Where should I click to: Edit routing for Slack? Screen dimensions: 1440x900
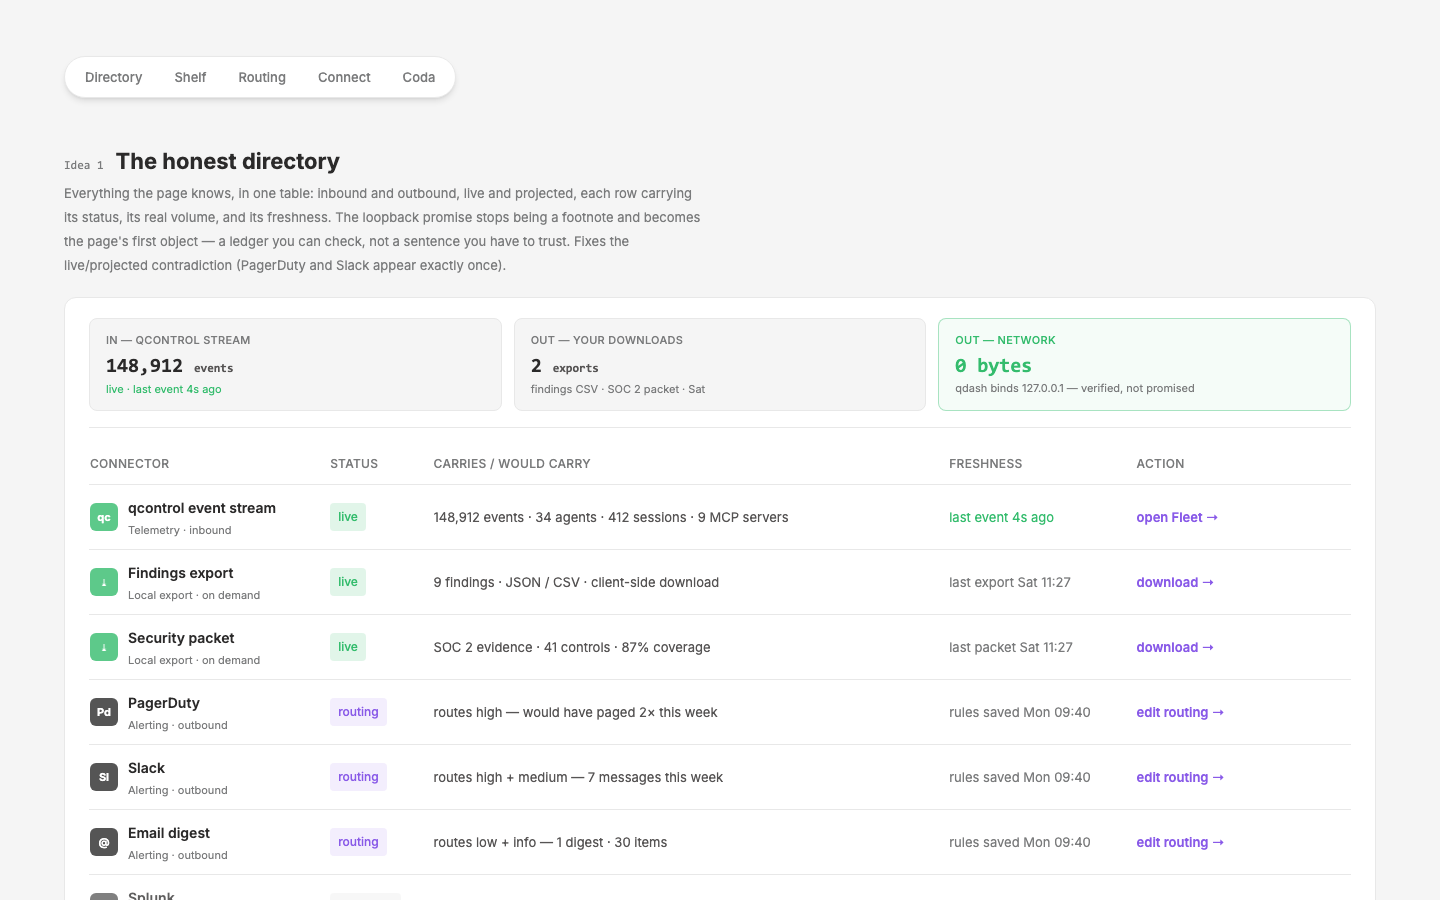pos(1180,777)
